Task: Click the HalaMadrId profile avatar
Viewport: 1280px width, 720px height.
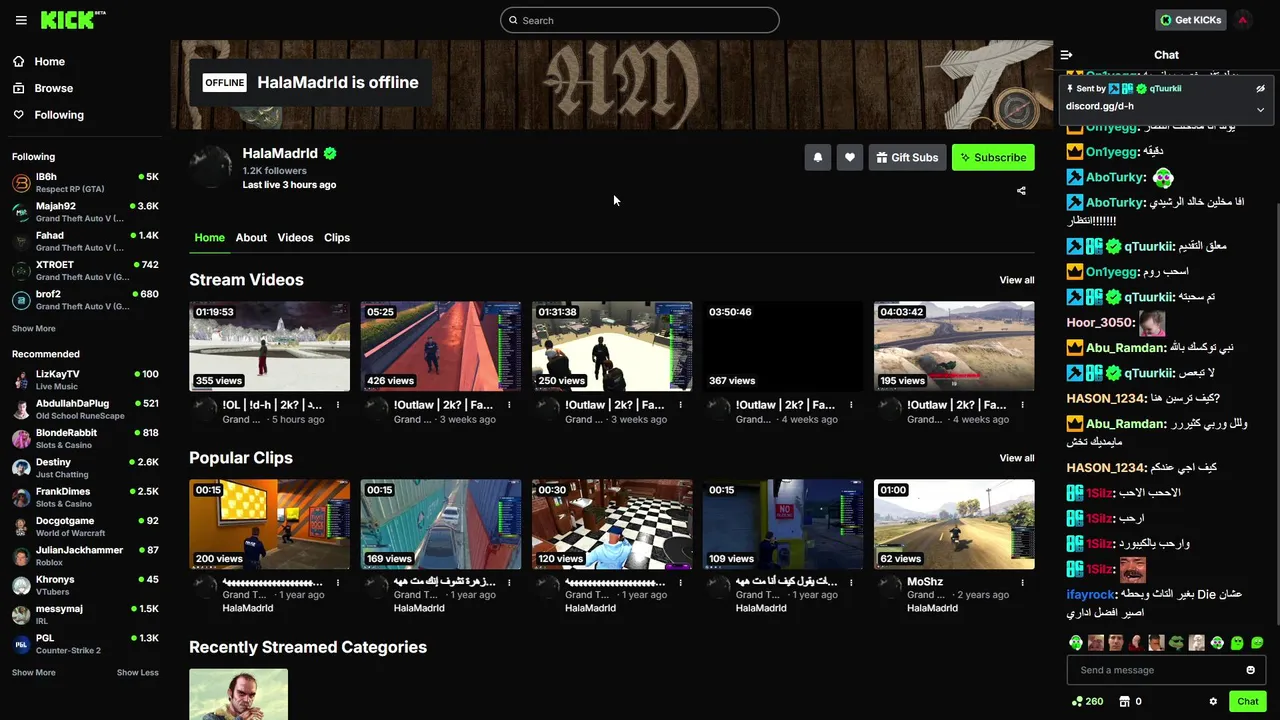Action: pyautogui.click(x=211, y=167)
